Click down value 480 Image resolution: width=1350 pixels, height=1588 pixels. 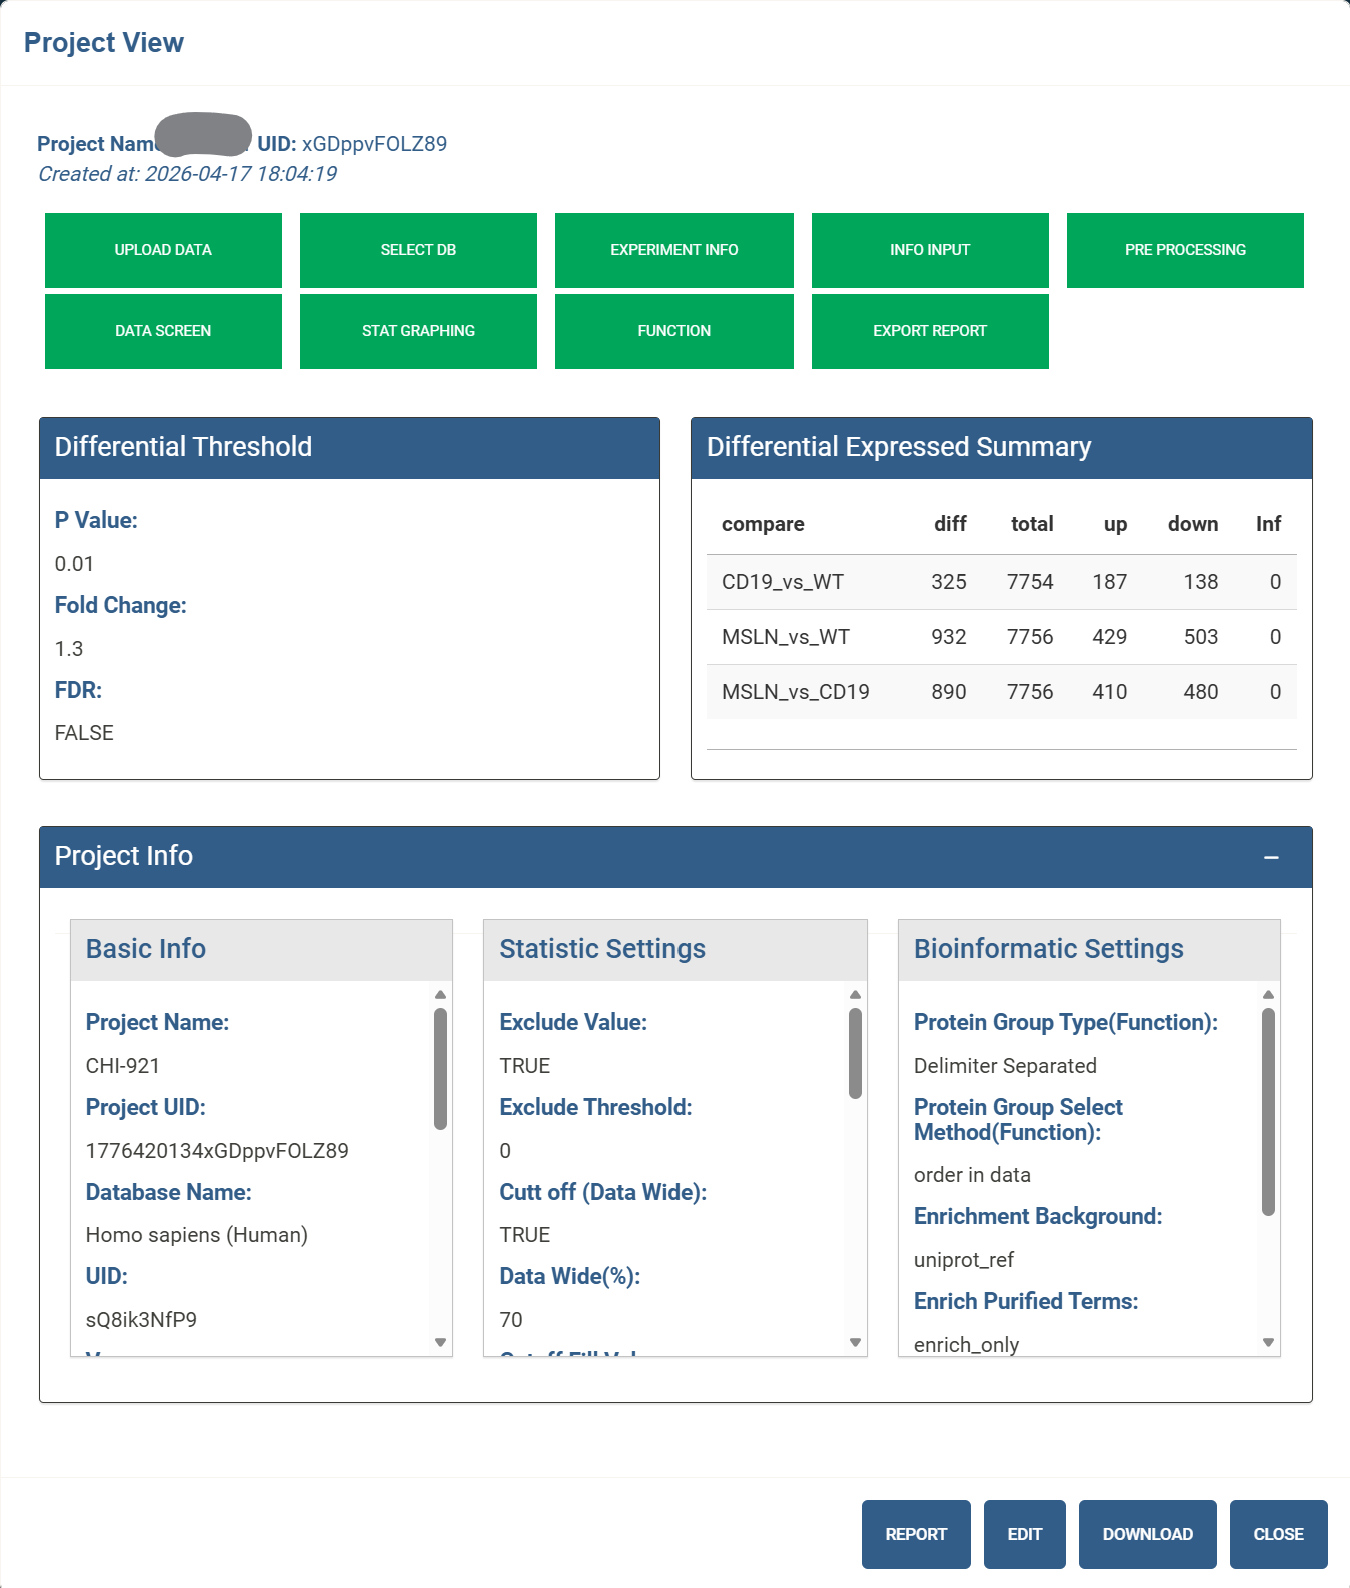(1201, 692)
